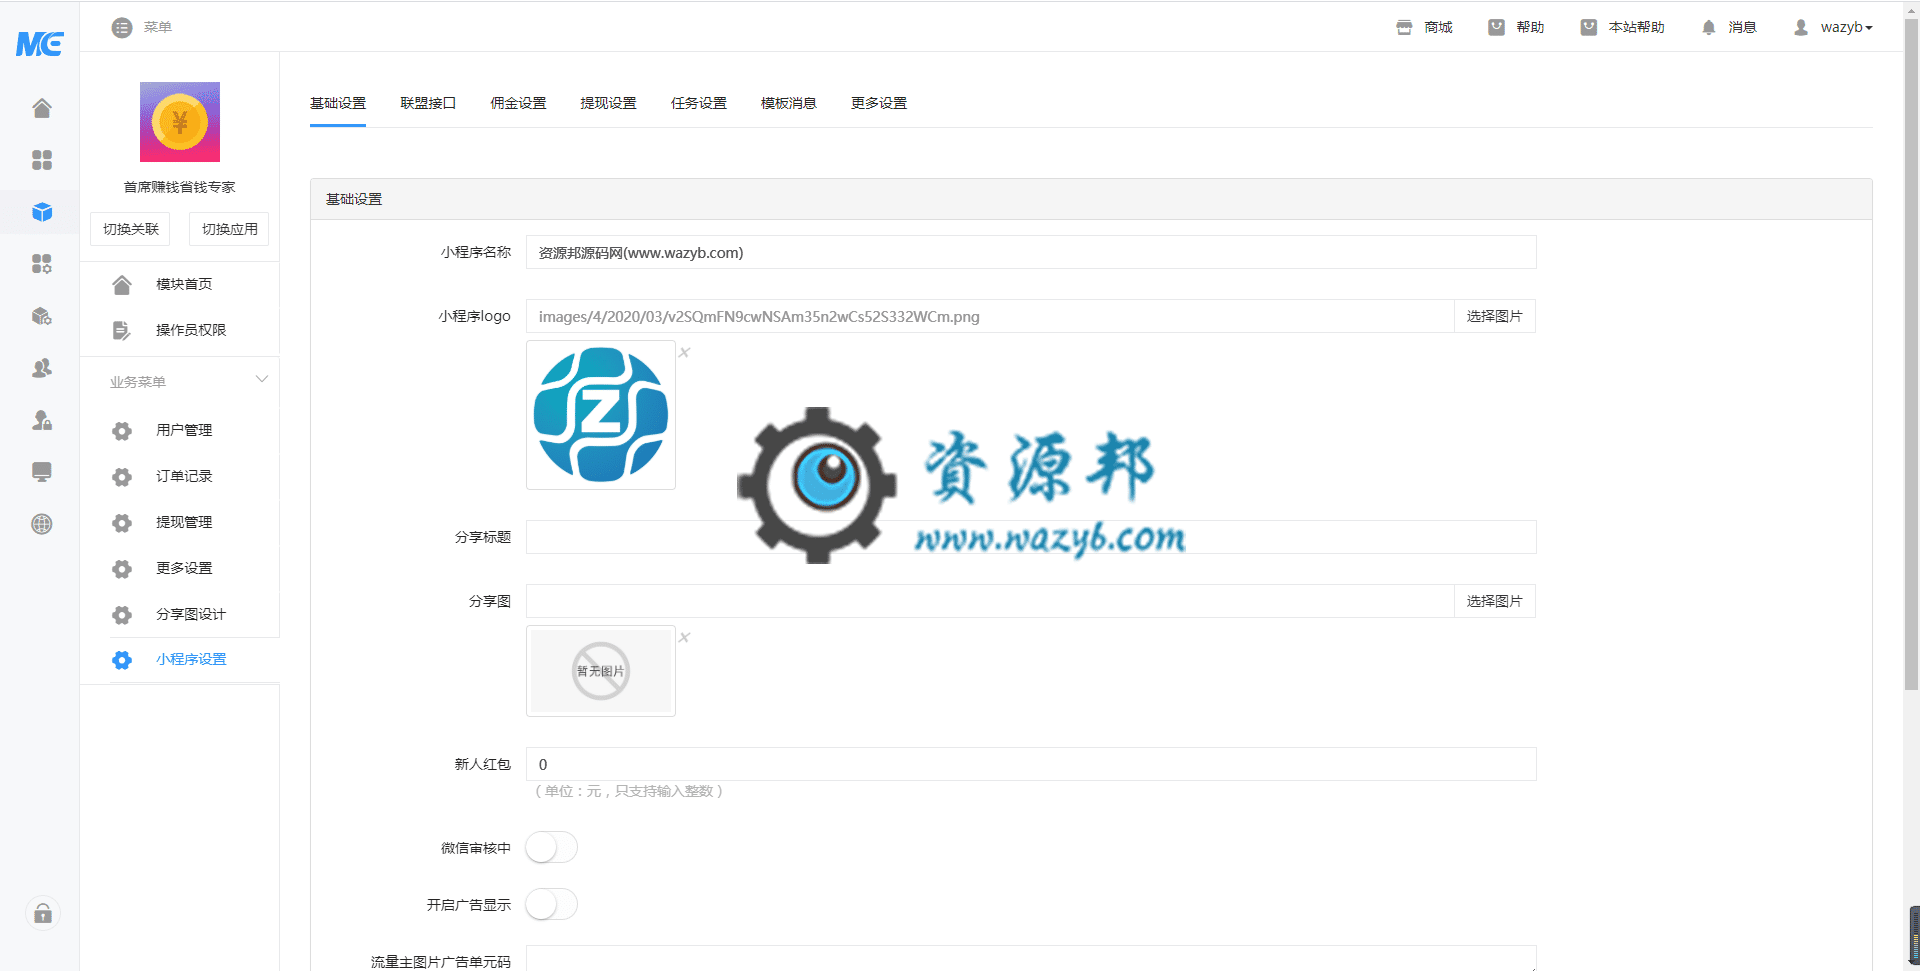
Task: Open 提现管理 in the sidebar menu
Action: coord(184,522)
